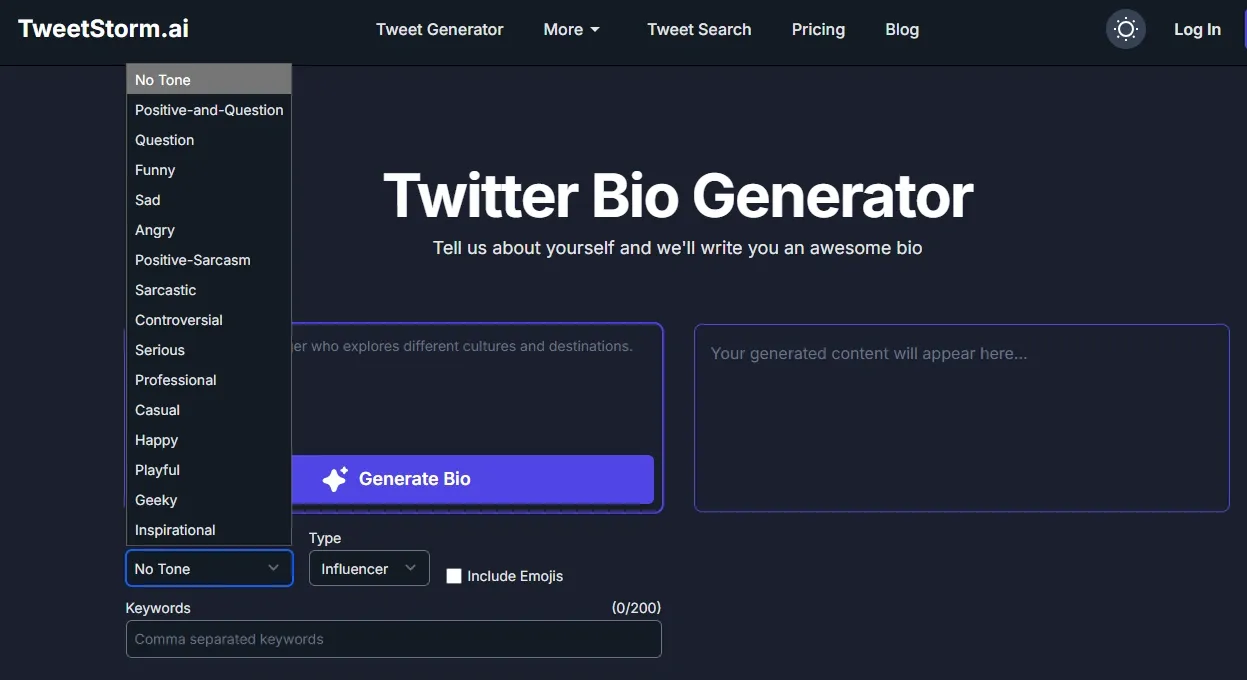Image resolution: width=1247 pixels, height=680 pixels.
Task: Click the sparkle icon on Generate Bio
Action: tap(334, 478)
